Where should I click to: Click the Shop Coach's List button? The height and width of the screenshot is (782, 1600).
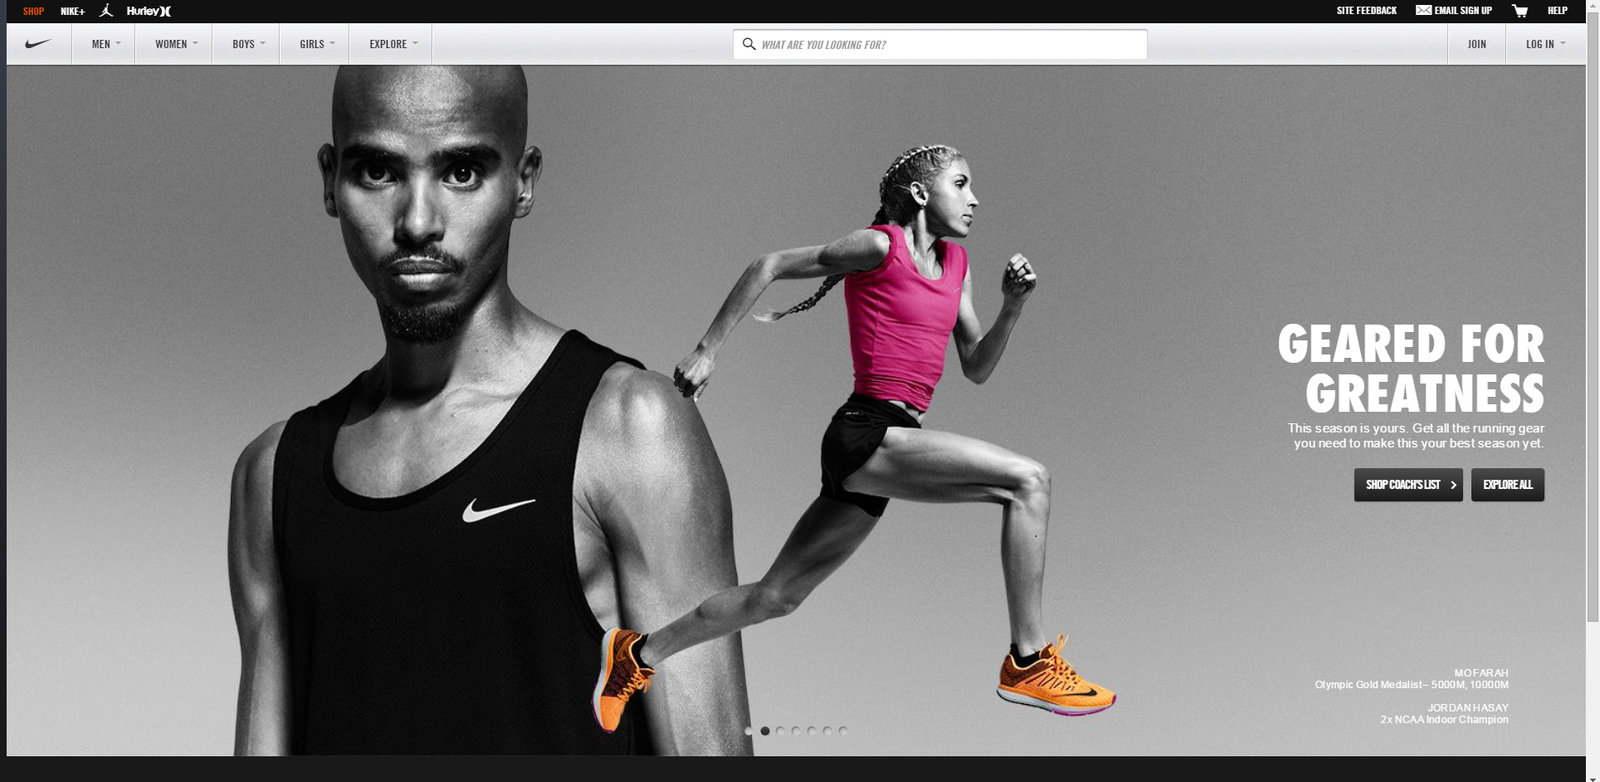[1408, 485]
